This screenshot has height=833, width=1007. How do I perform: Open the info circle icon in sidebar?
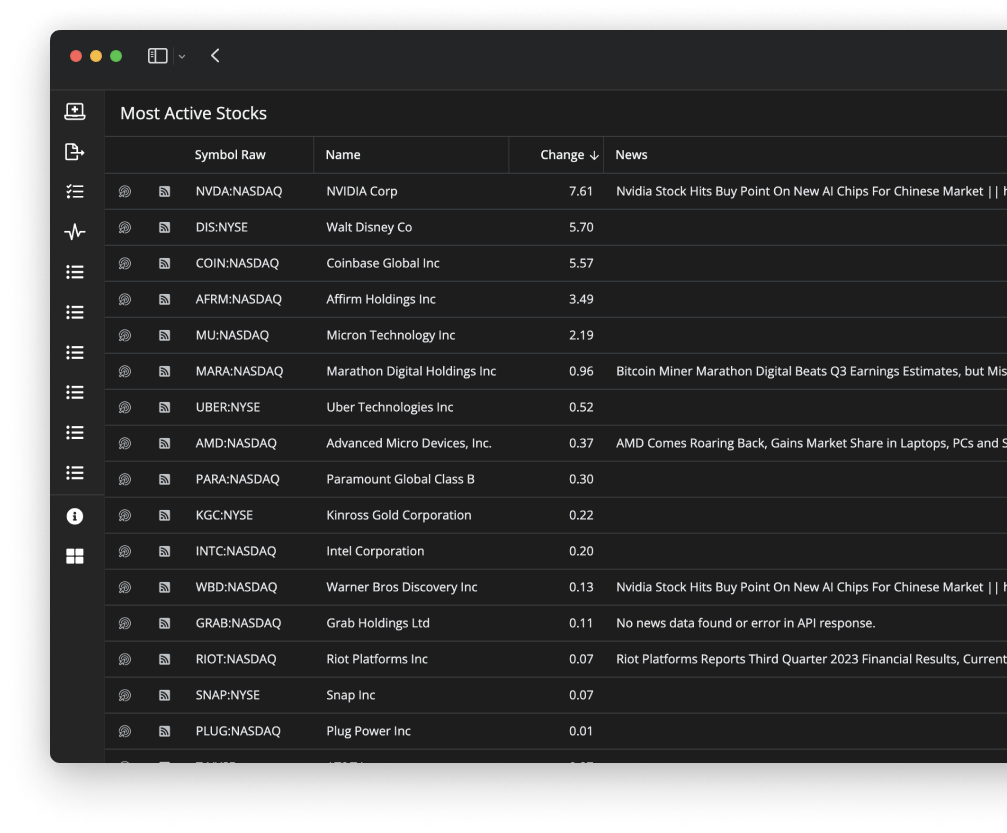coord(74,516)
